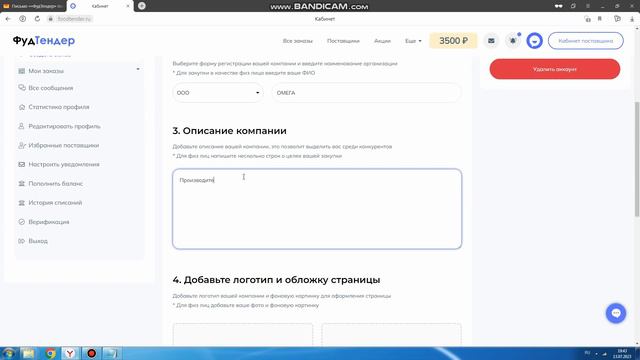Click the logo upload box
640x360 pixels.
243,334
